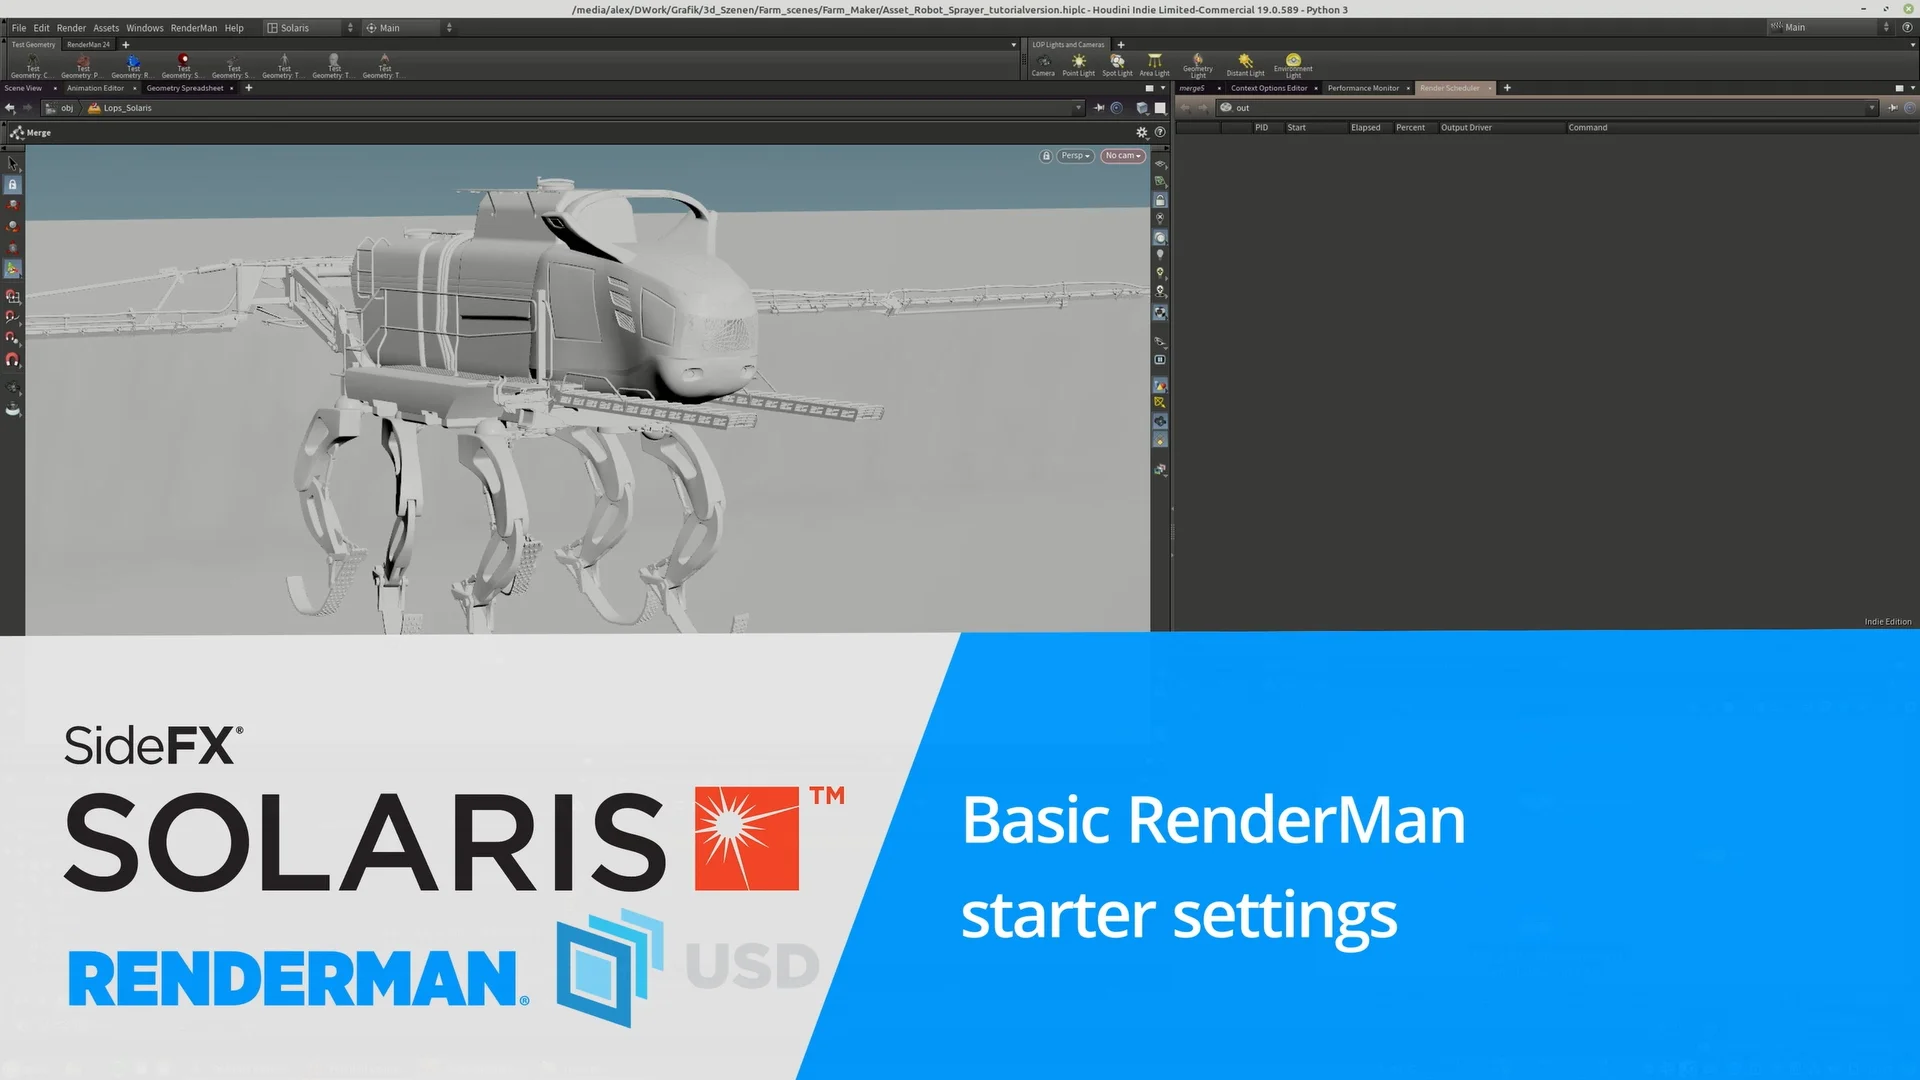Open the Persp viewport dropdown
1920x1080 pixels.
[1075, 156]
